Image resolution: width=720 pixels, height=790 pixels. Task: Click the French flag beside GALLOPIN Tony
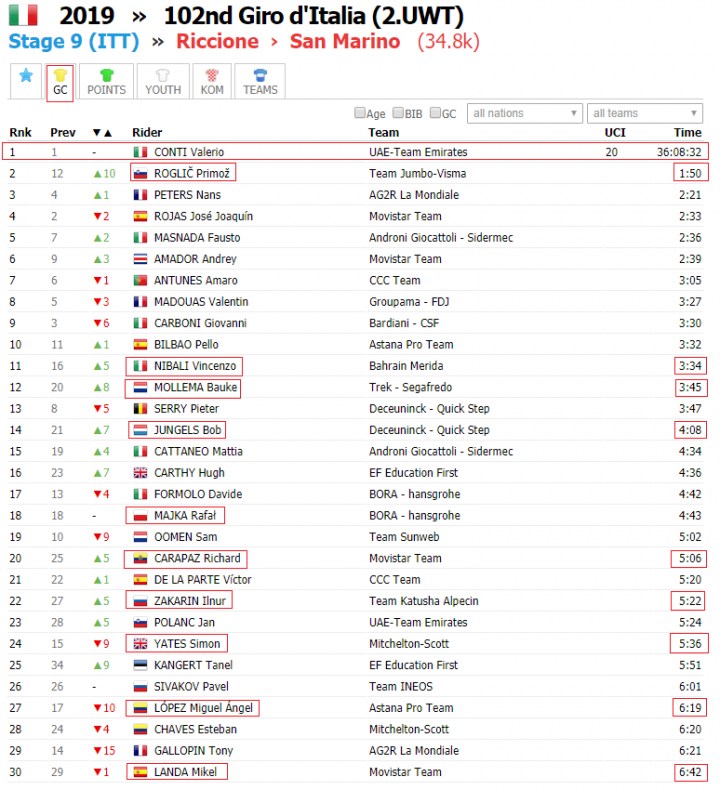pos(140,751)
